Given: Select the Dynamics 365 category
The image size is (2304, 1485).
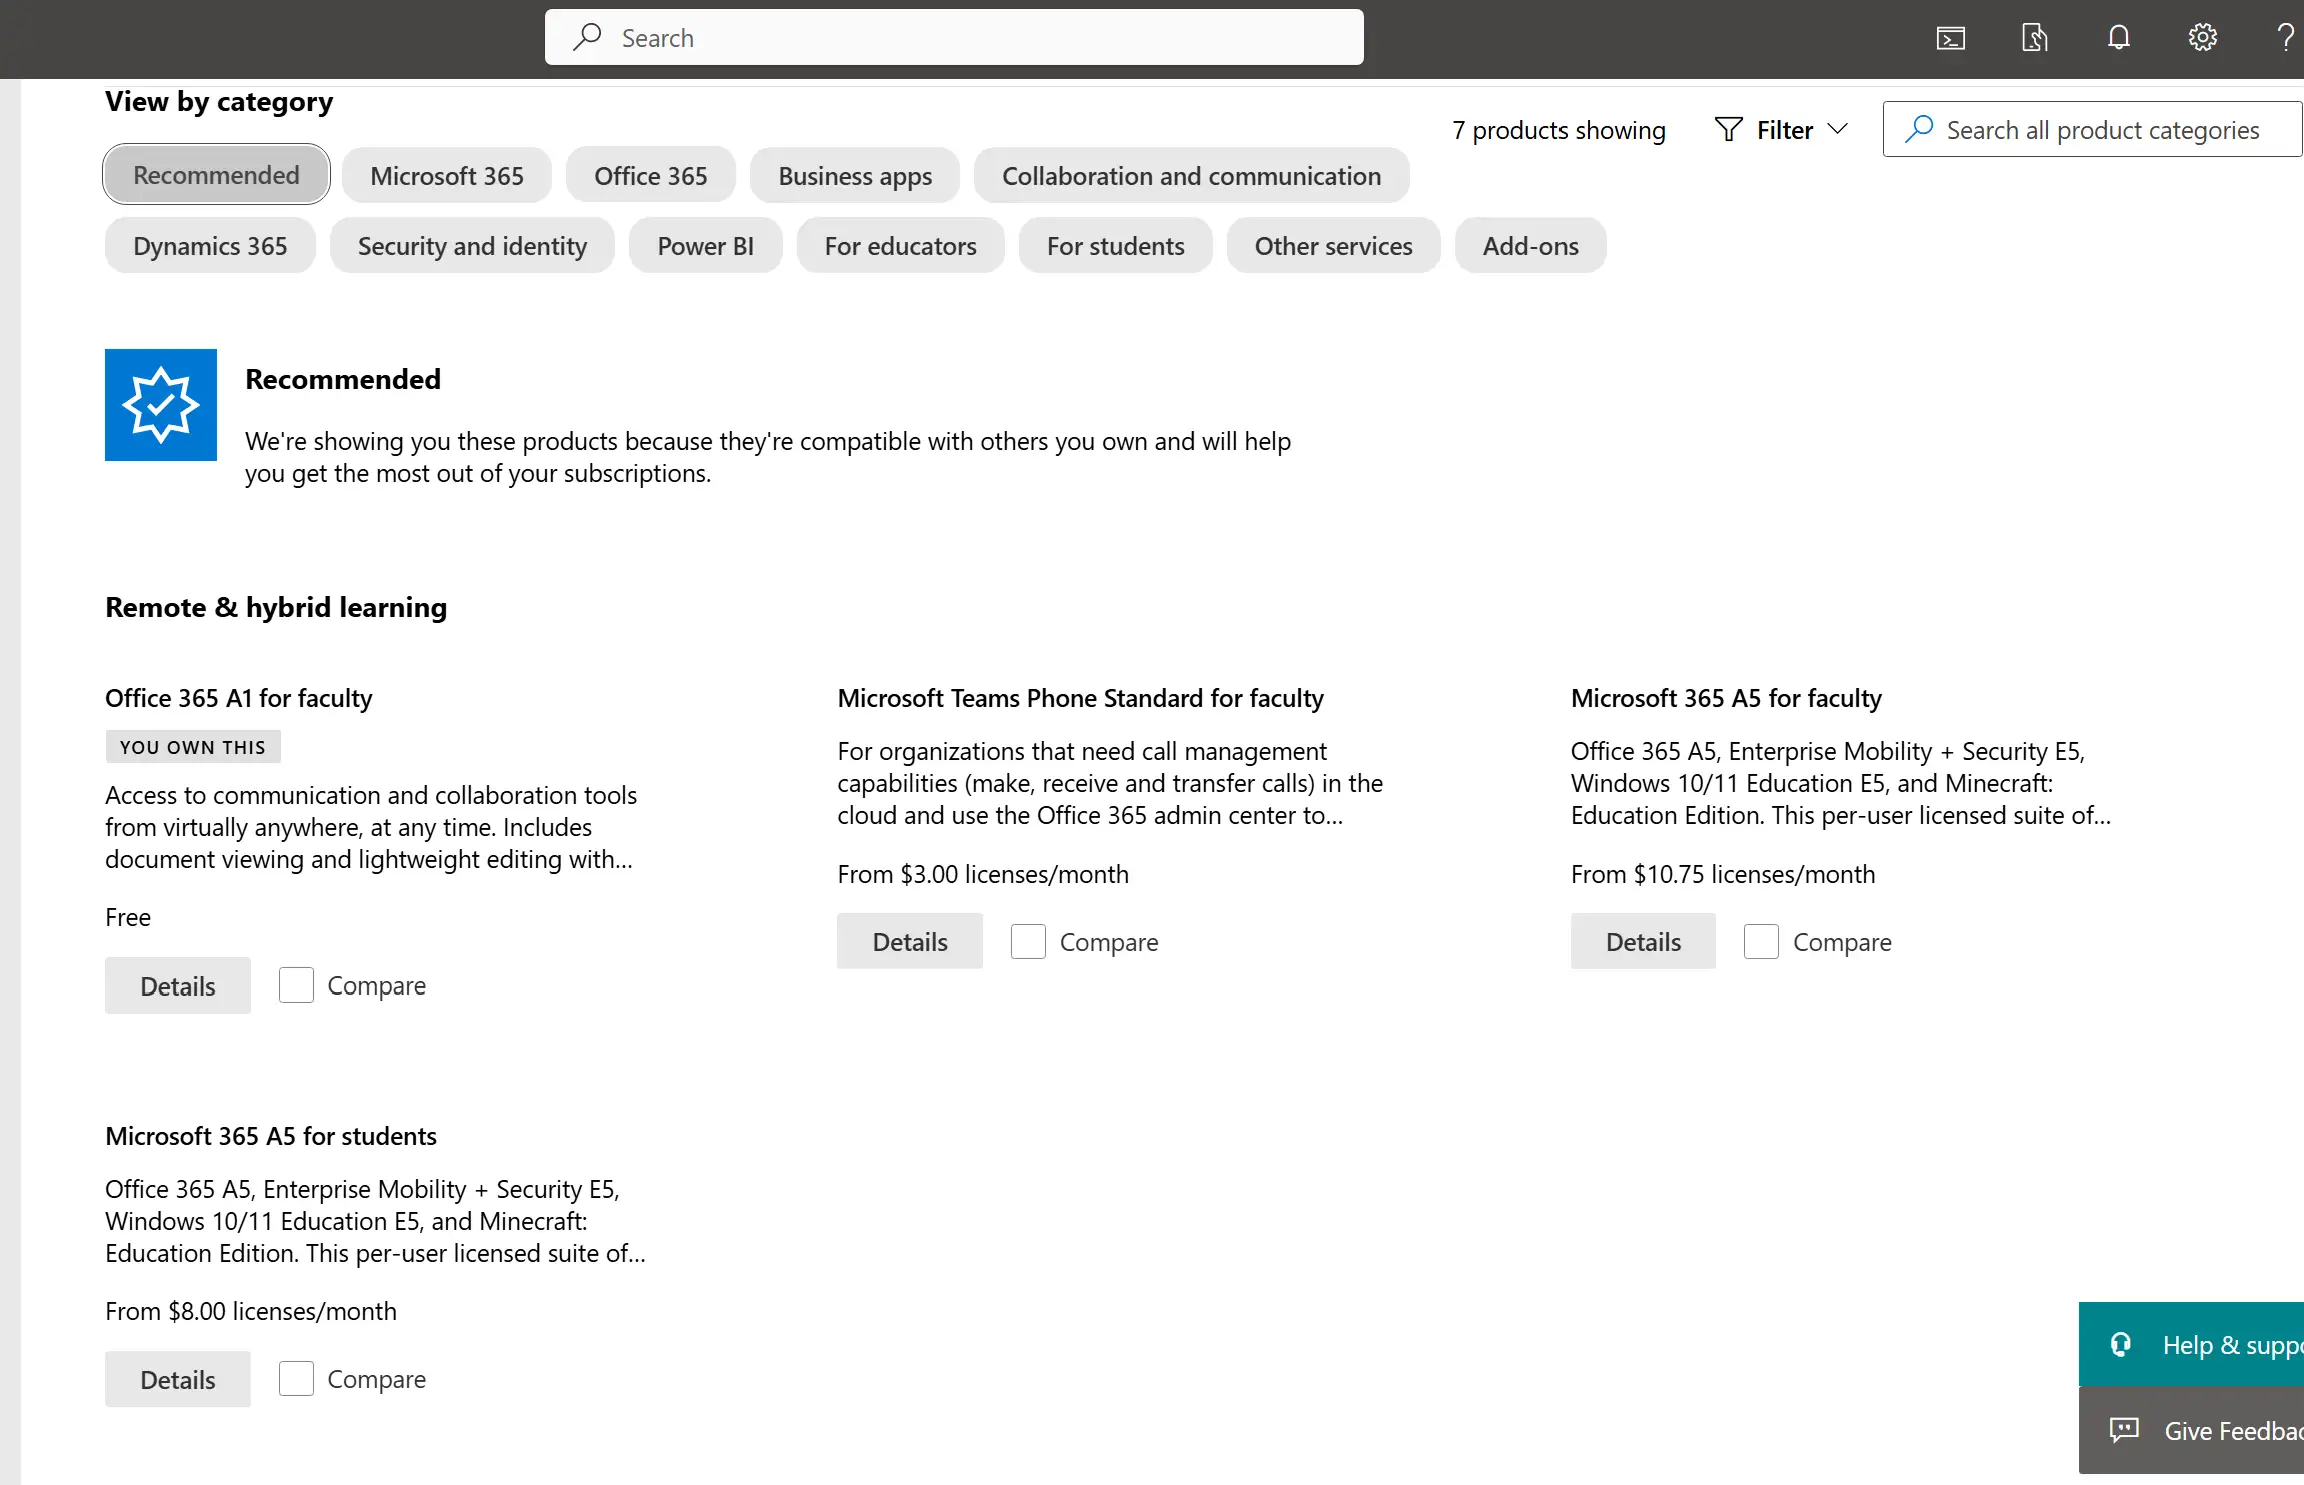Looking at the screenshot, I should click(210, 245).
